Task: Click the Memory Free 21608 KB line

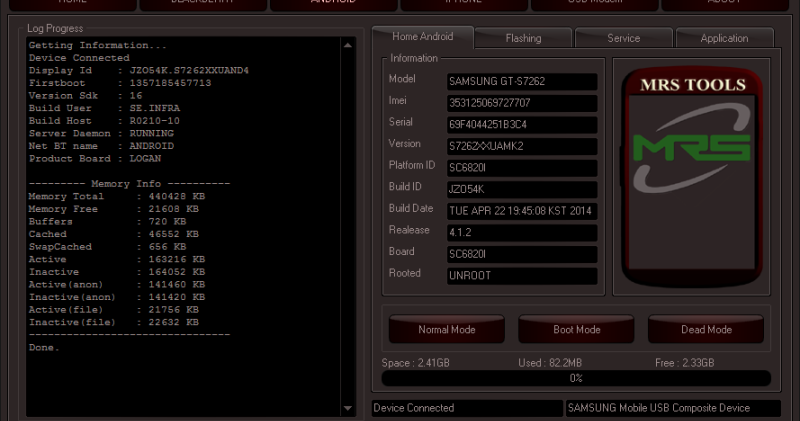Action: (x=114, y=209)
